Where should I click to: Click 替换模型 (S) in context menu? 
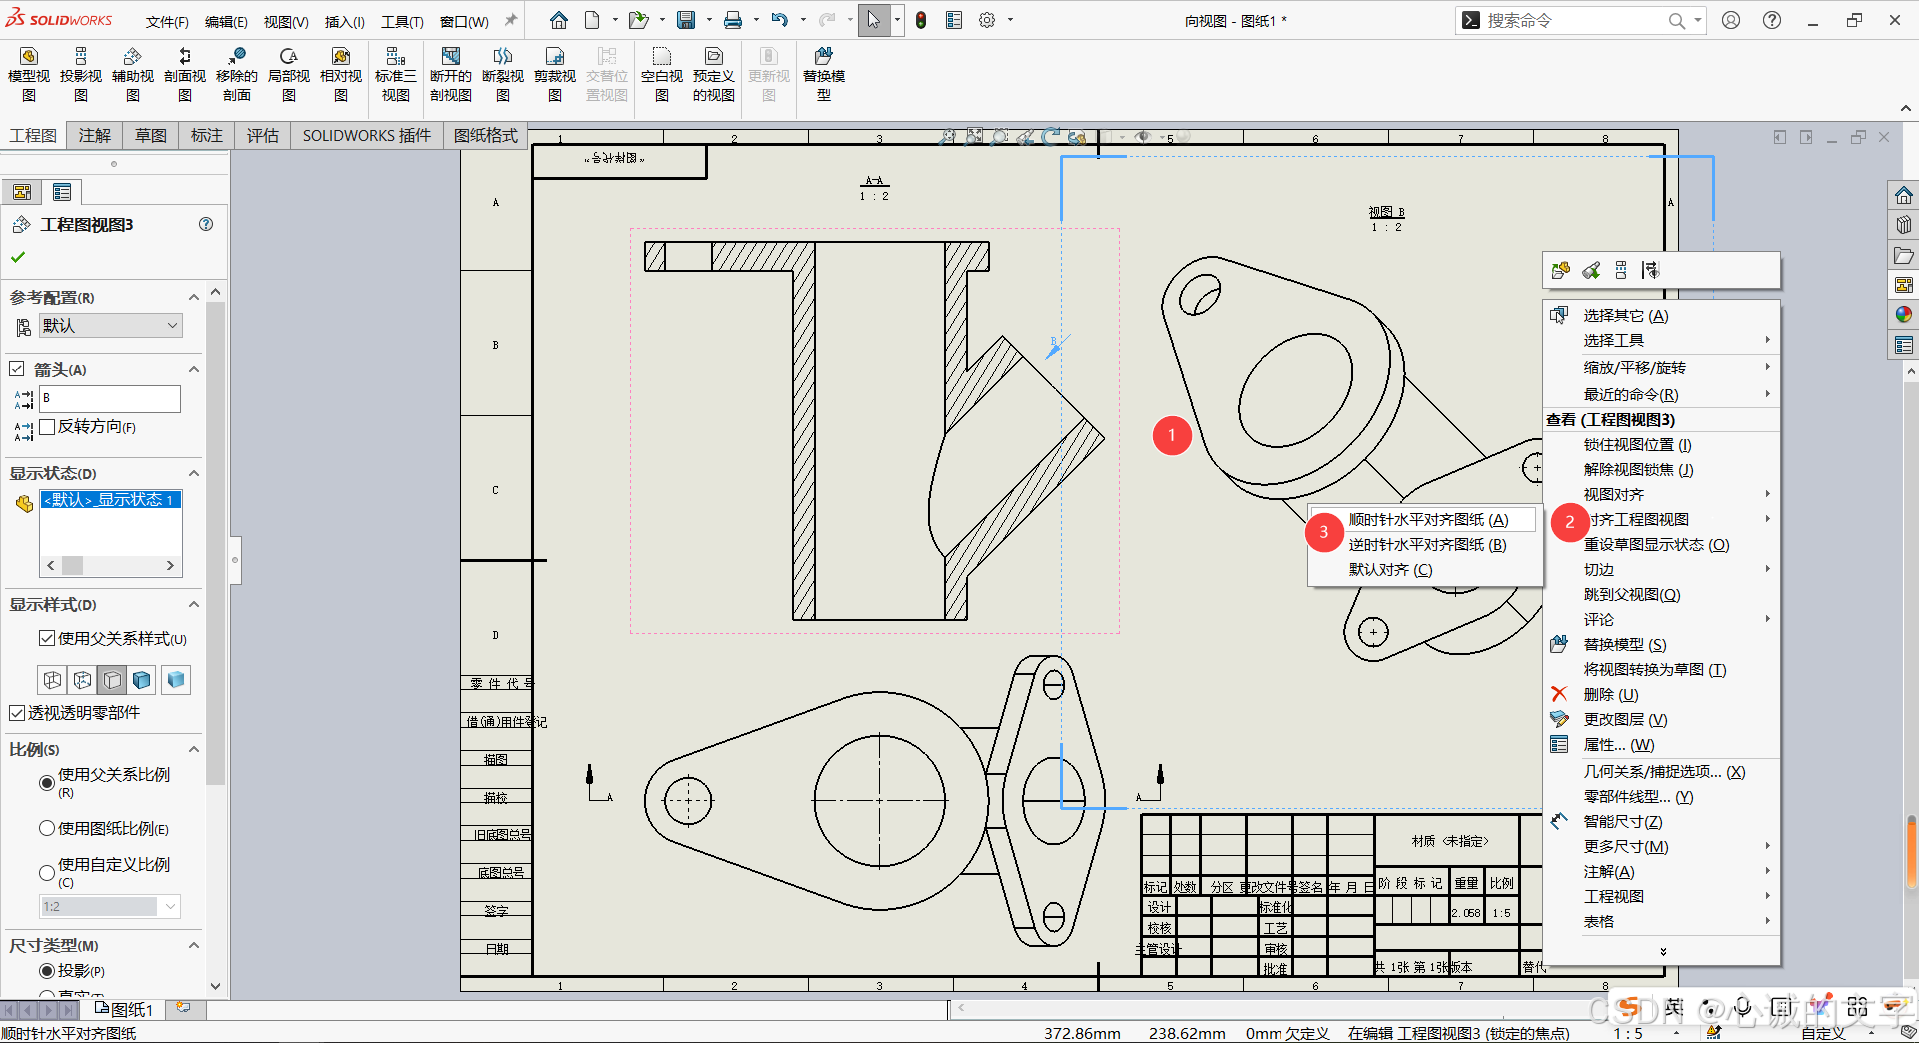point(1625,645)
